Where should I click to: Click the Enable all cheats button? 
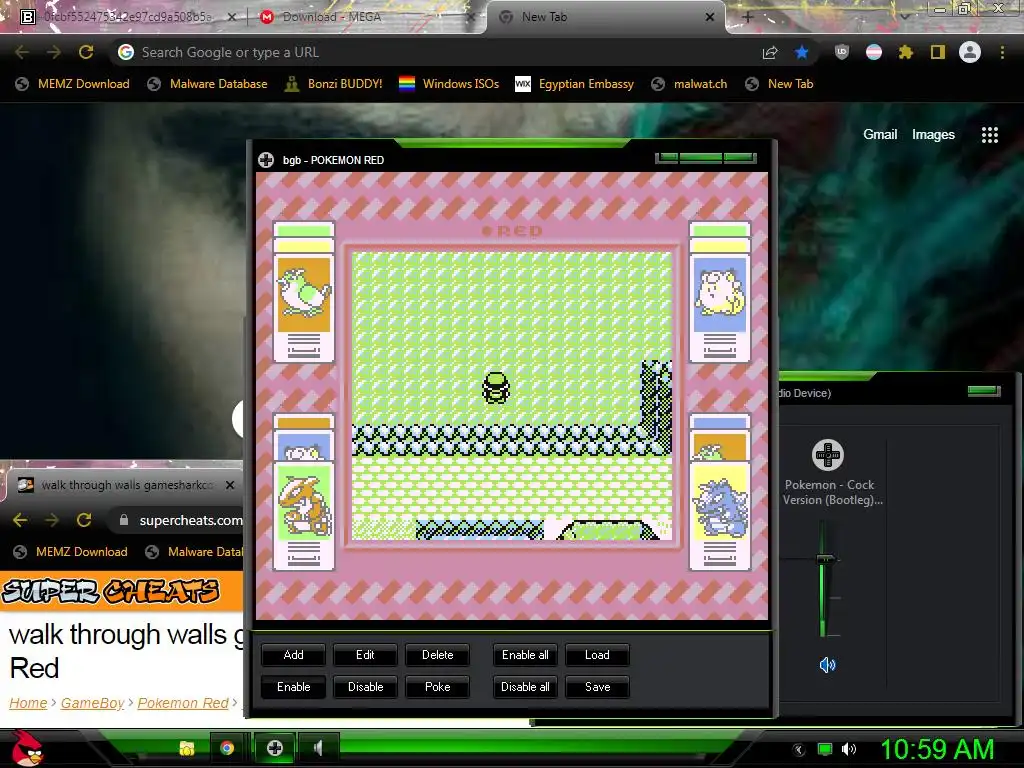[x=525, y=655]
